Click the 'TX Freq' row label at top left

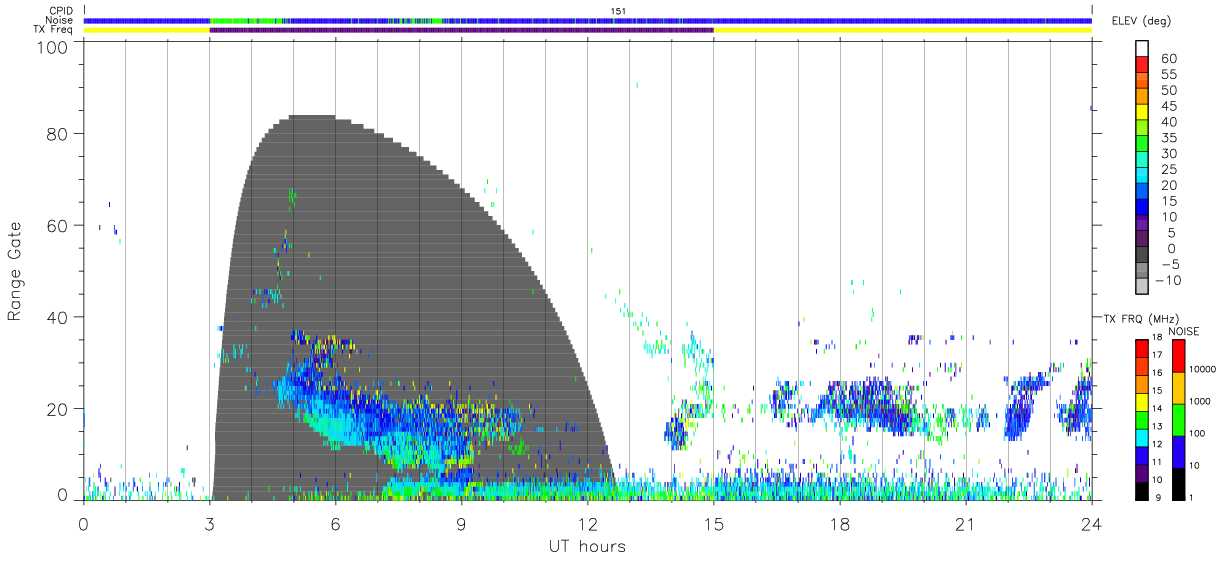coord(54,30)
